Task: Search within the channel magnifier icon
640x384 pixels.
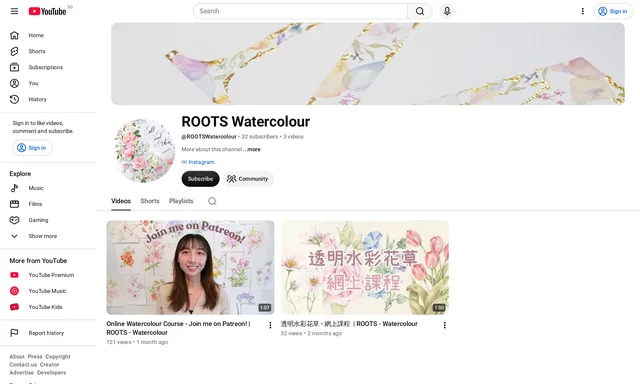Action: coord(212,201)
